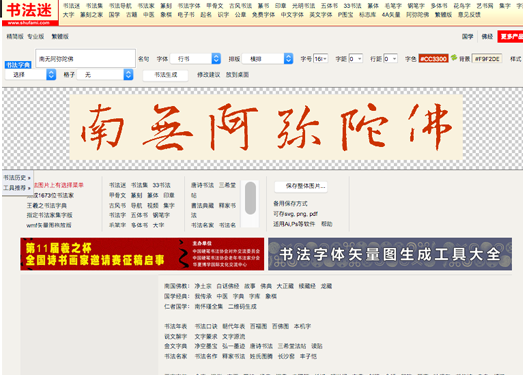Open 免费字体 in second navigation row
This screenshot has height=375, width=523.
(263, 15)
